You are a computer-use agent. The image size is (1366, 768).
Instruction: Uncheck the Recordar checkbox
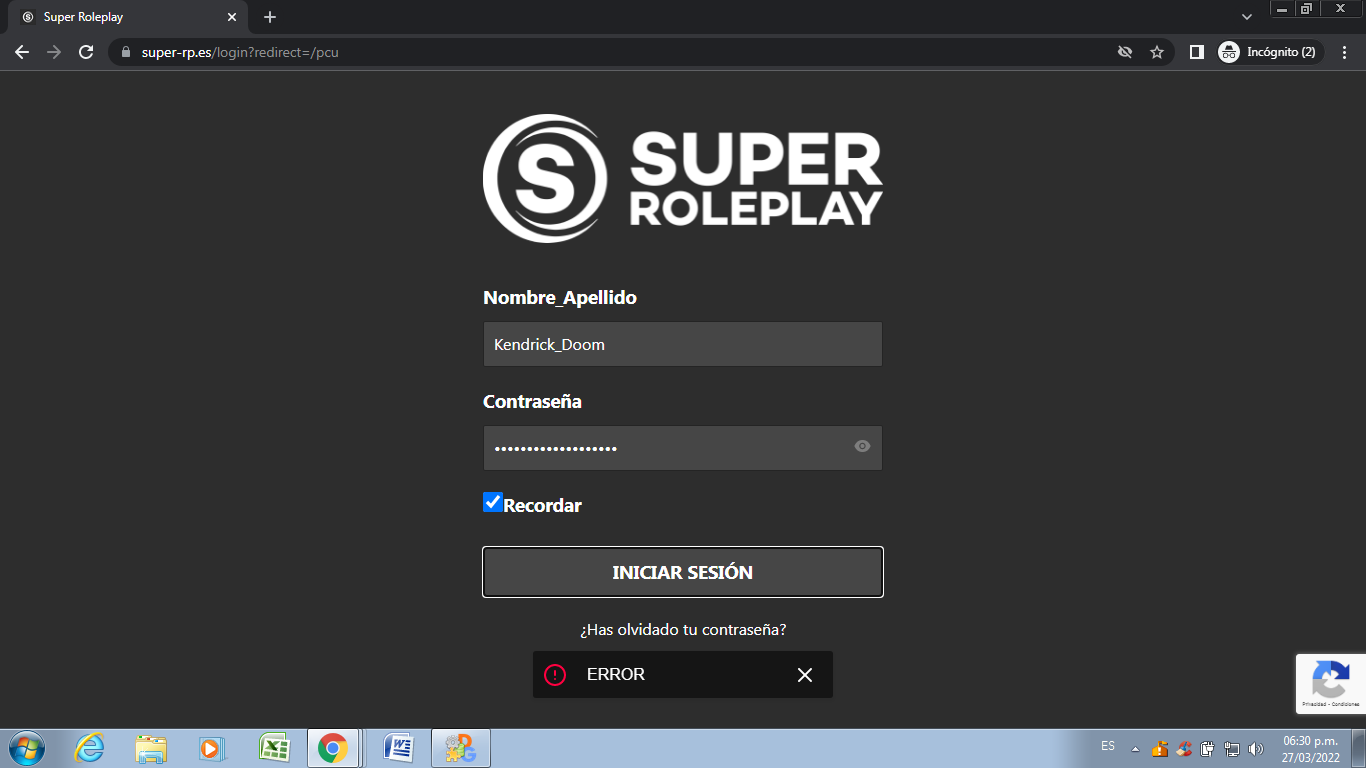coord(492,502)
